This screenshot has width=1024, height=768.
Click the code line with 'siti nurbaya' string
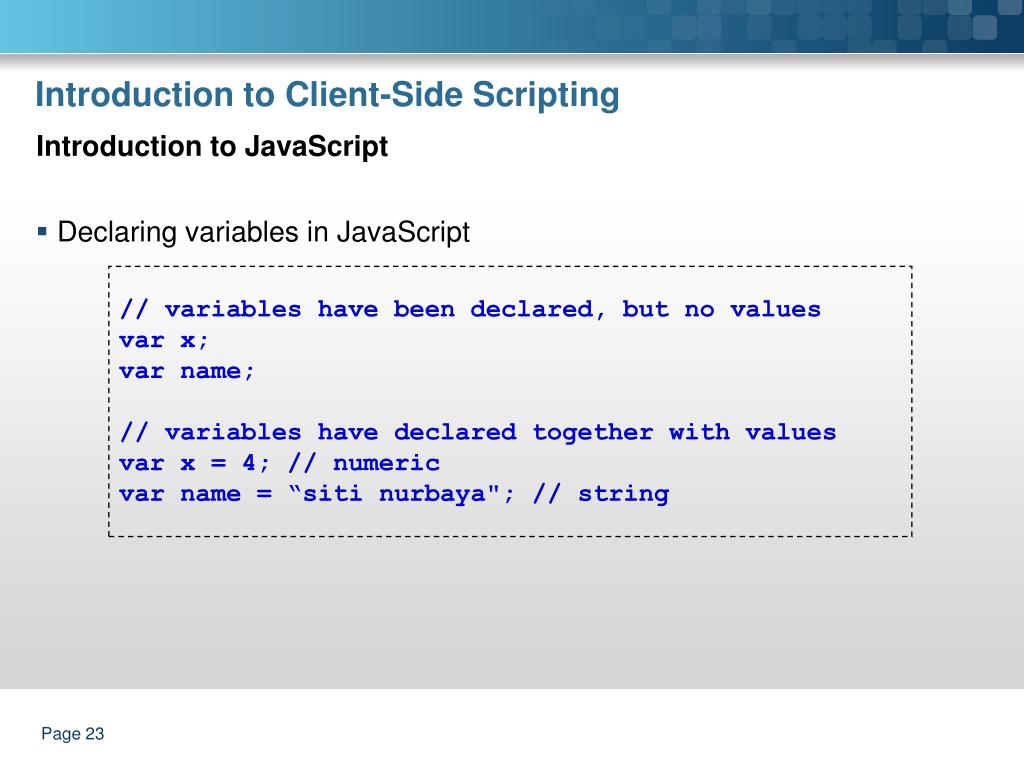394,494
